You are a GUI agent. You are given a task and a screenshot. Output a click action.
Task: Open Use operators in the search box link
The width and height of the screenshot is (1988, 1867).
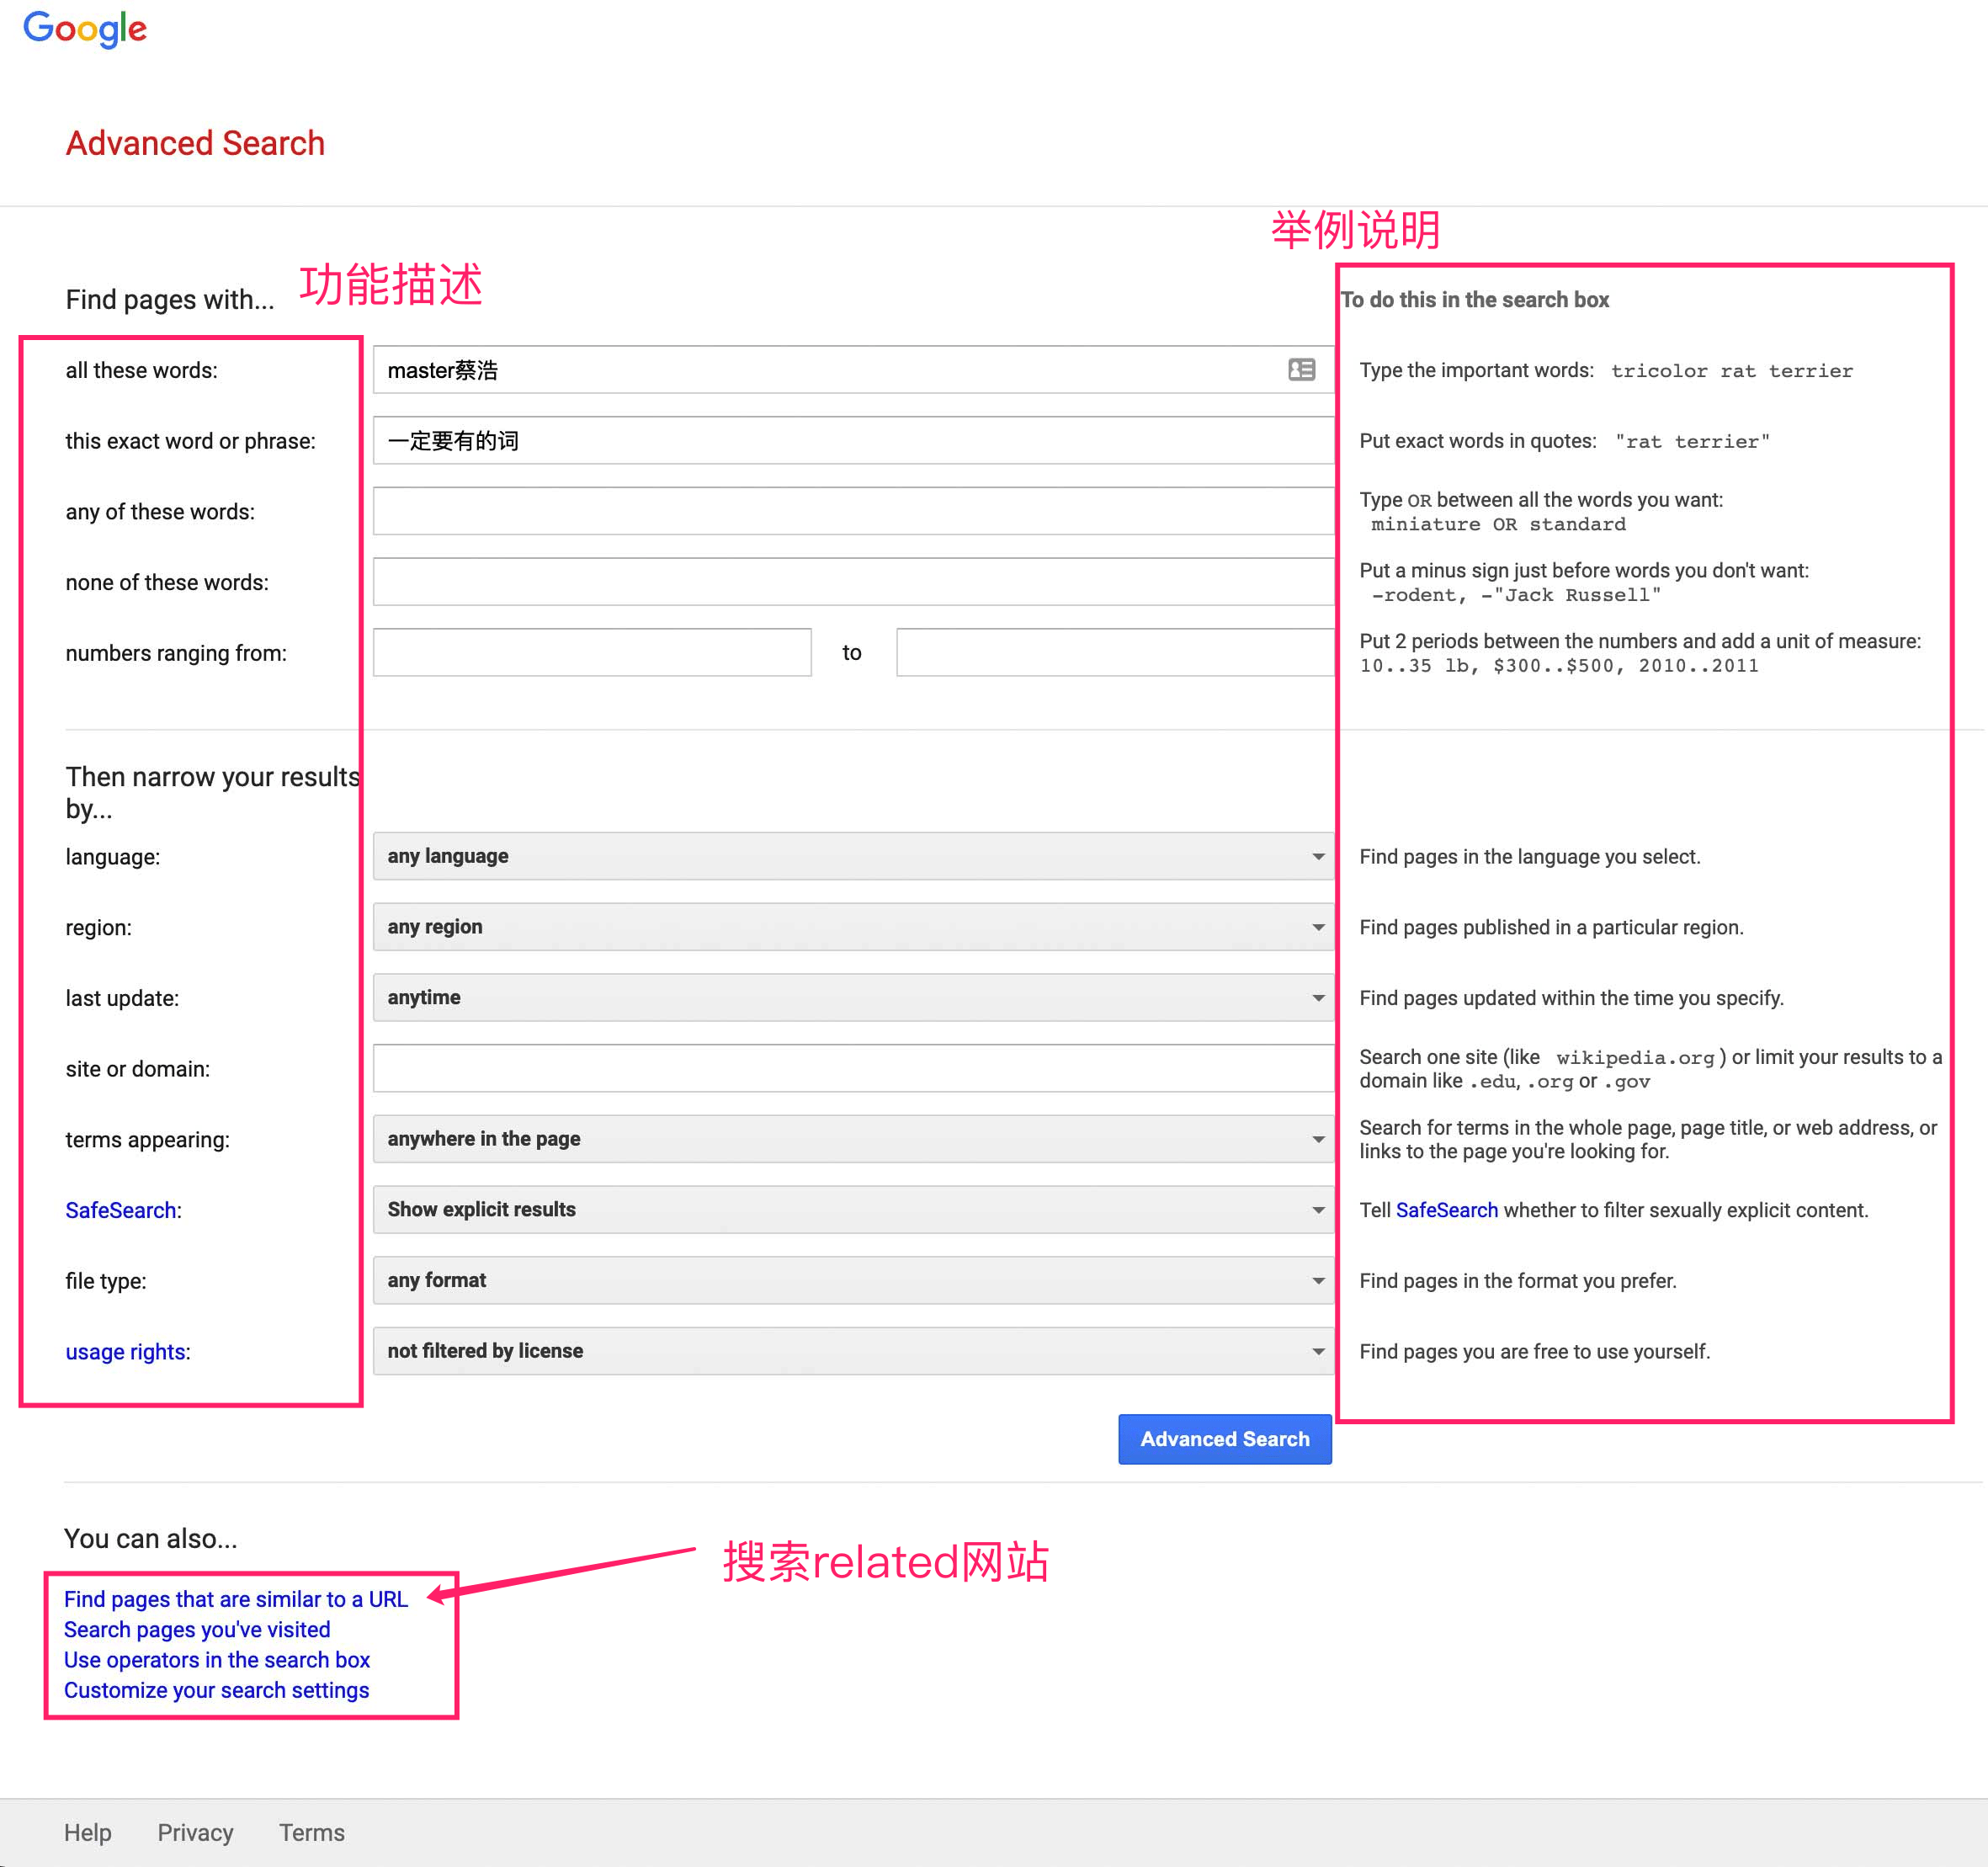217,1659
